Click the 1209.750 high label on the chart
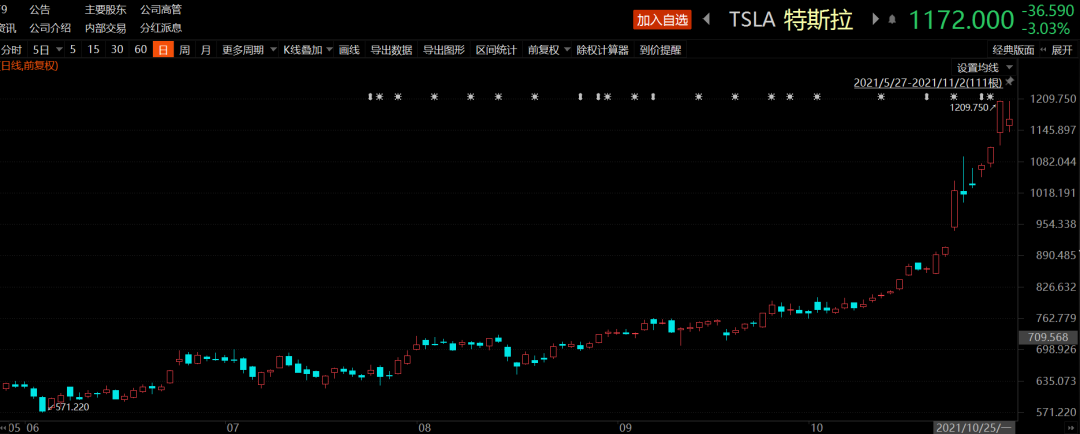 tap(969, 107)
